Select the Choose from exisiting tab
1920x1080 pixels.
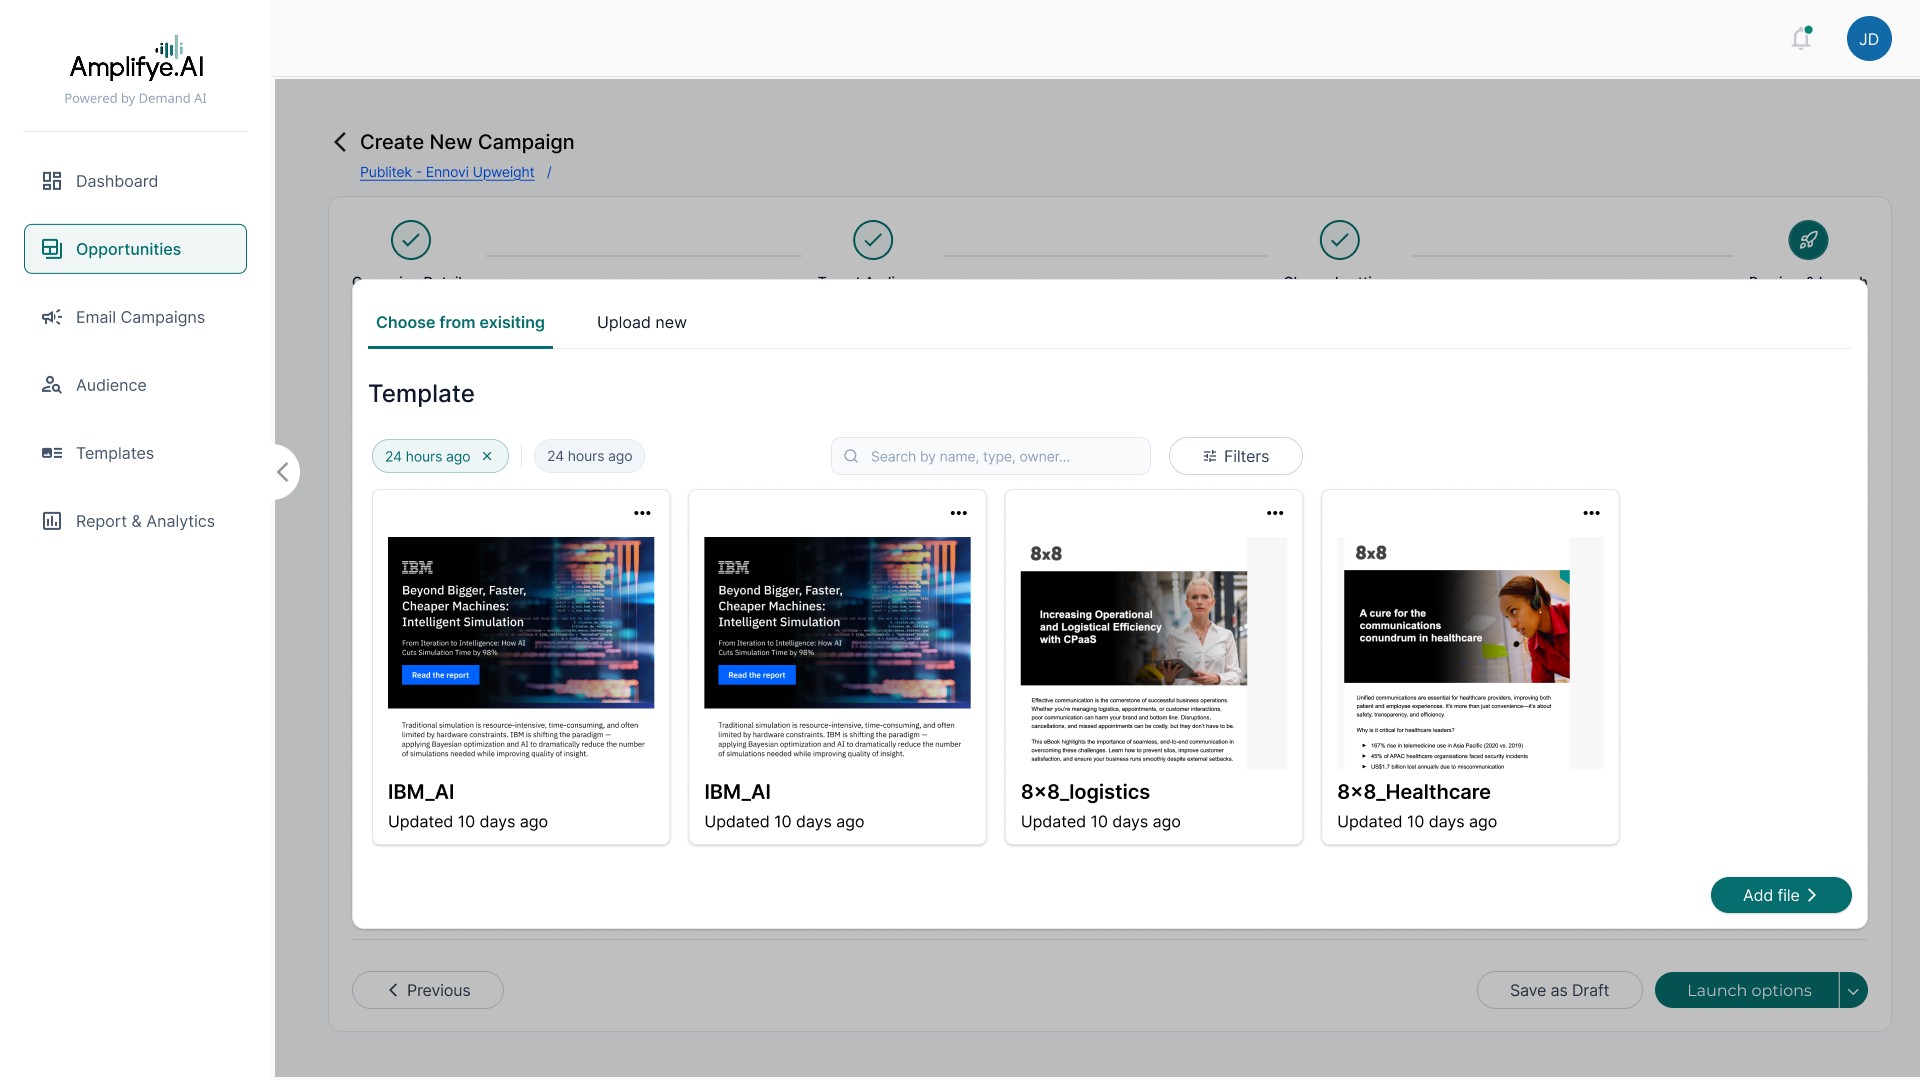point(460,322)
